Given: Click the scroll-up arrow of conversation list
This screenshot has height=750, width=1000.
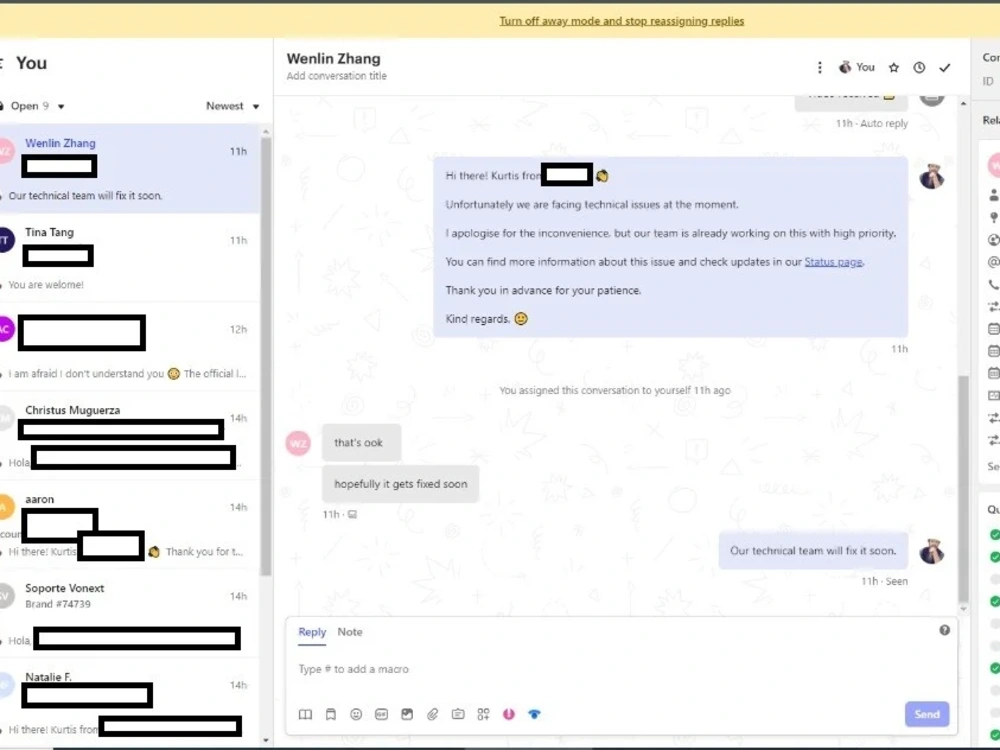Looking at the screenshot, I should (x=266, y=131).
